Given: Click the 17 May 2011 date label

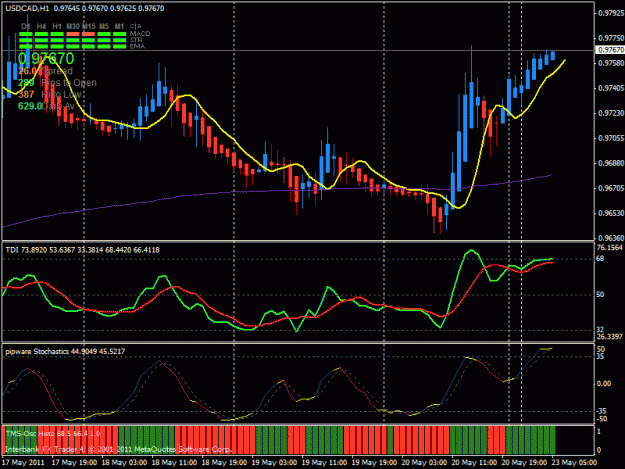Looking at the screenshot, I should (x=23, y=463).
